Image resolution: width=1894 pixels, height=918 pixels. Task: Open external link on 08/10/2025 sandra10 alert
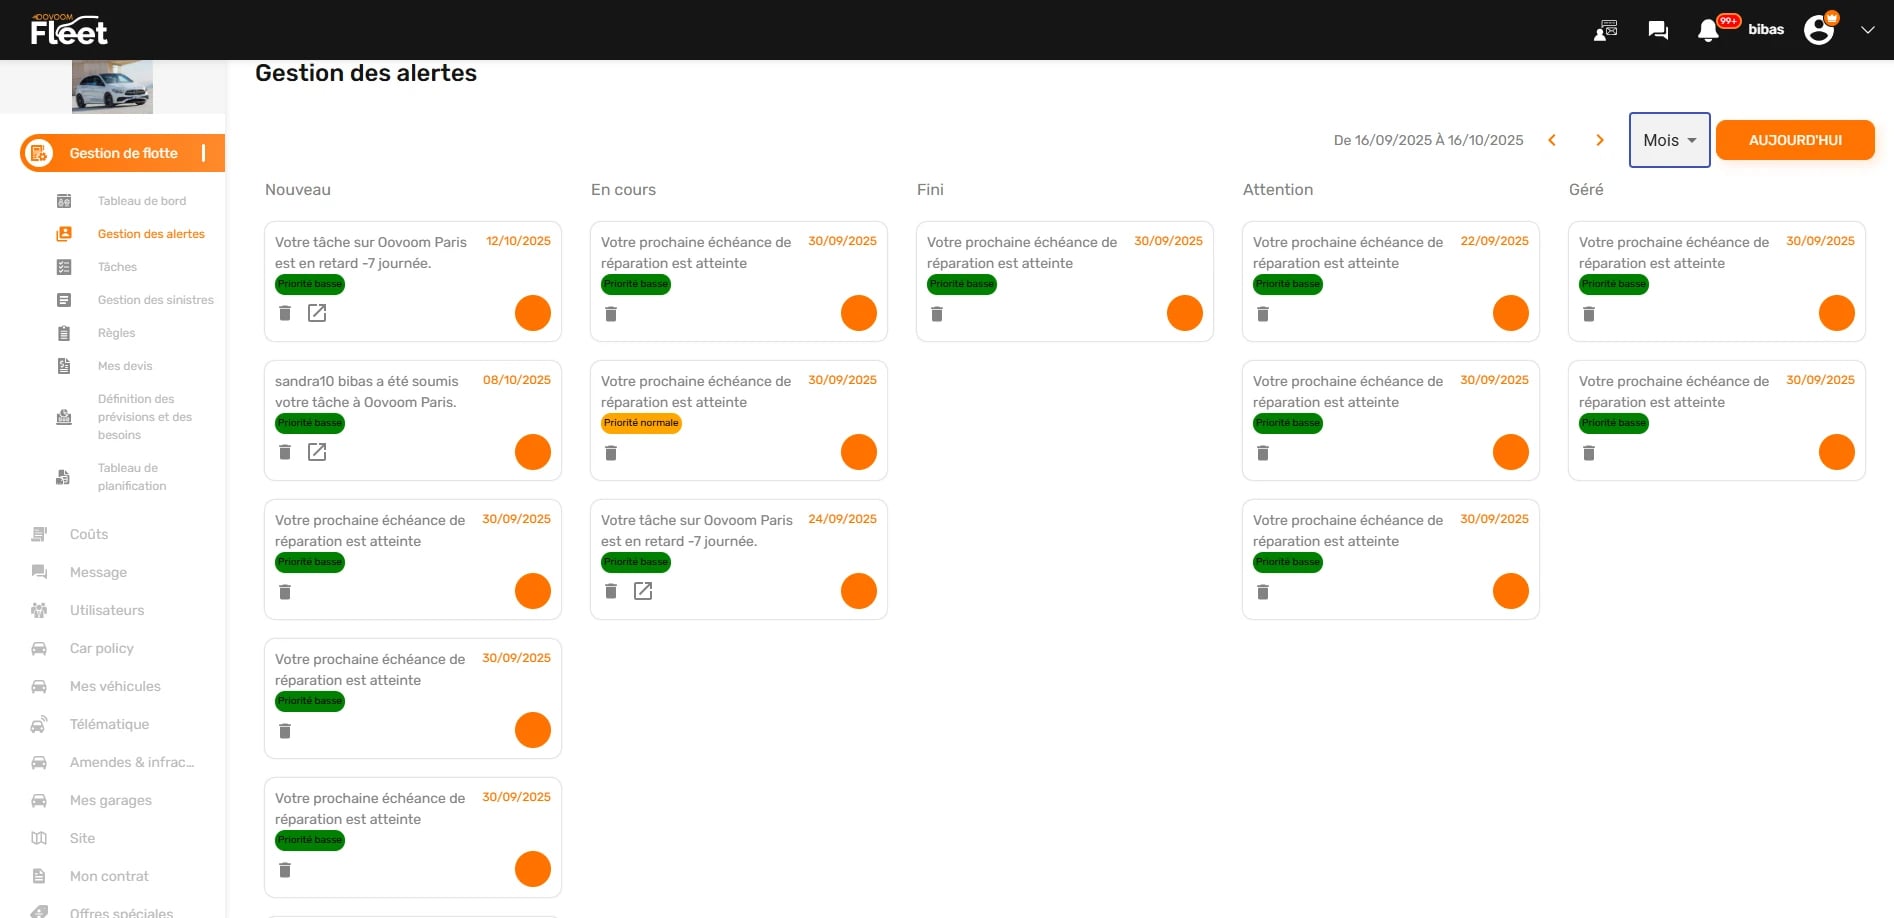pos(317,453)
